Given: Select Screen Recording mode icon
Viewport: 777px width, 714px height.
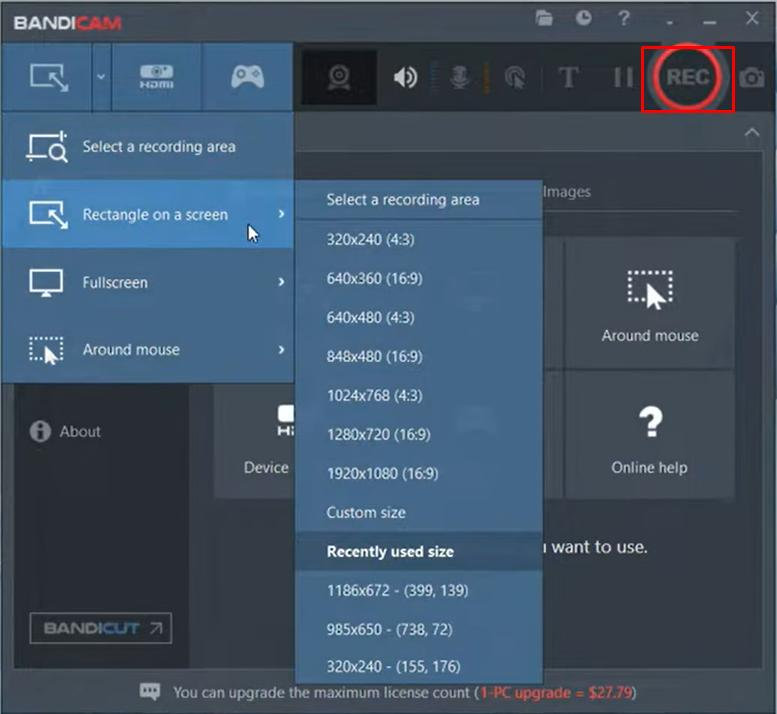Looking at the screenshot, I should tap(49, 77).
